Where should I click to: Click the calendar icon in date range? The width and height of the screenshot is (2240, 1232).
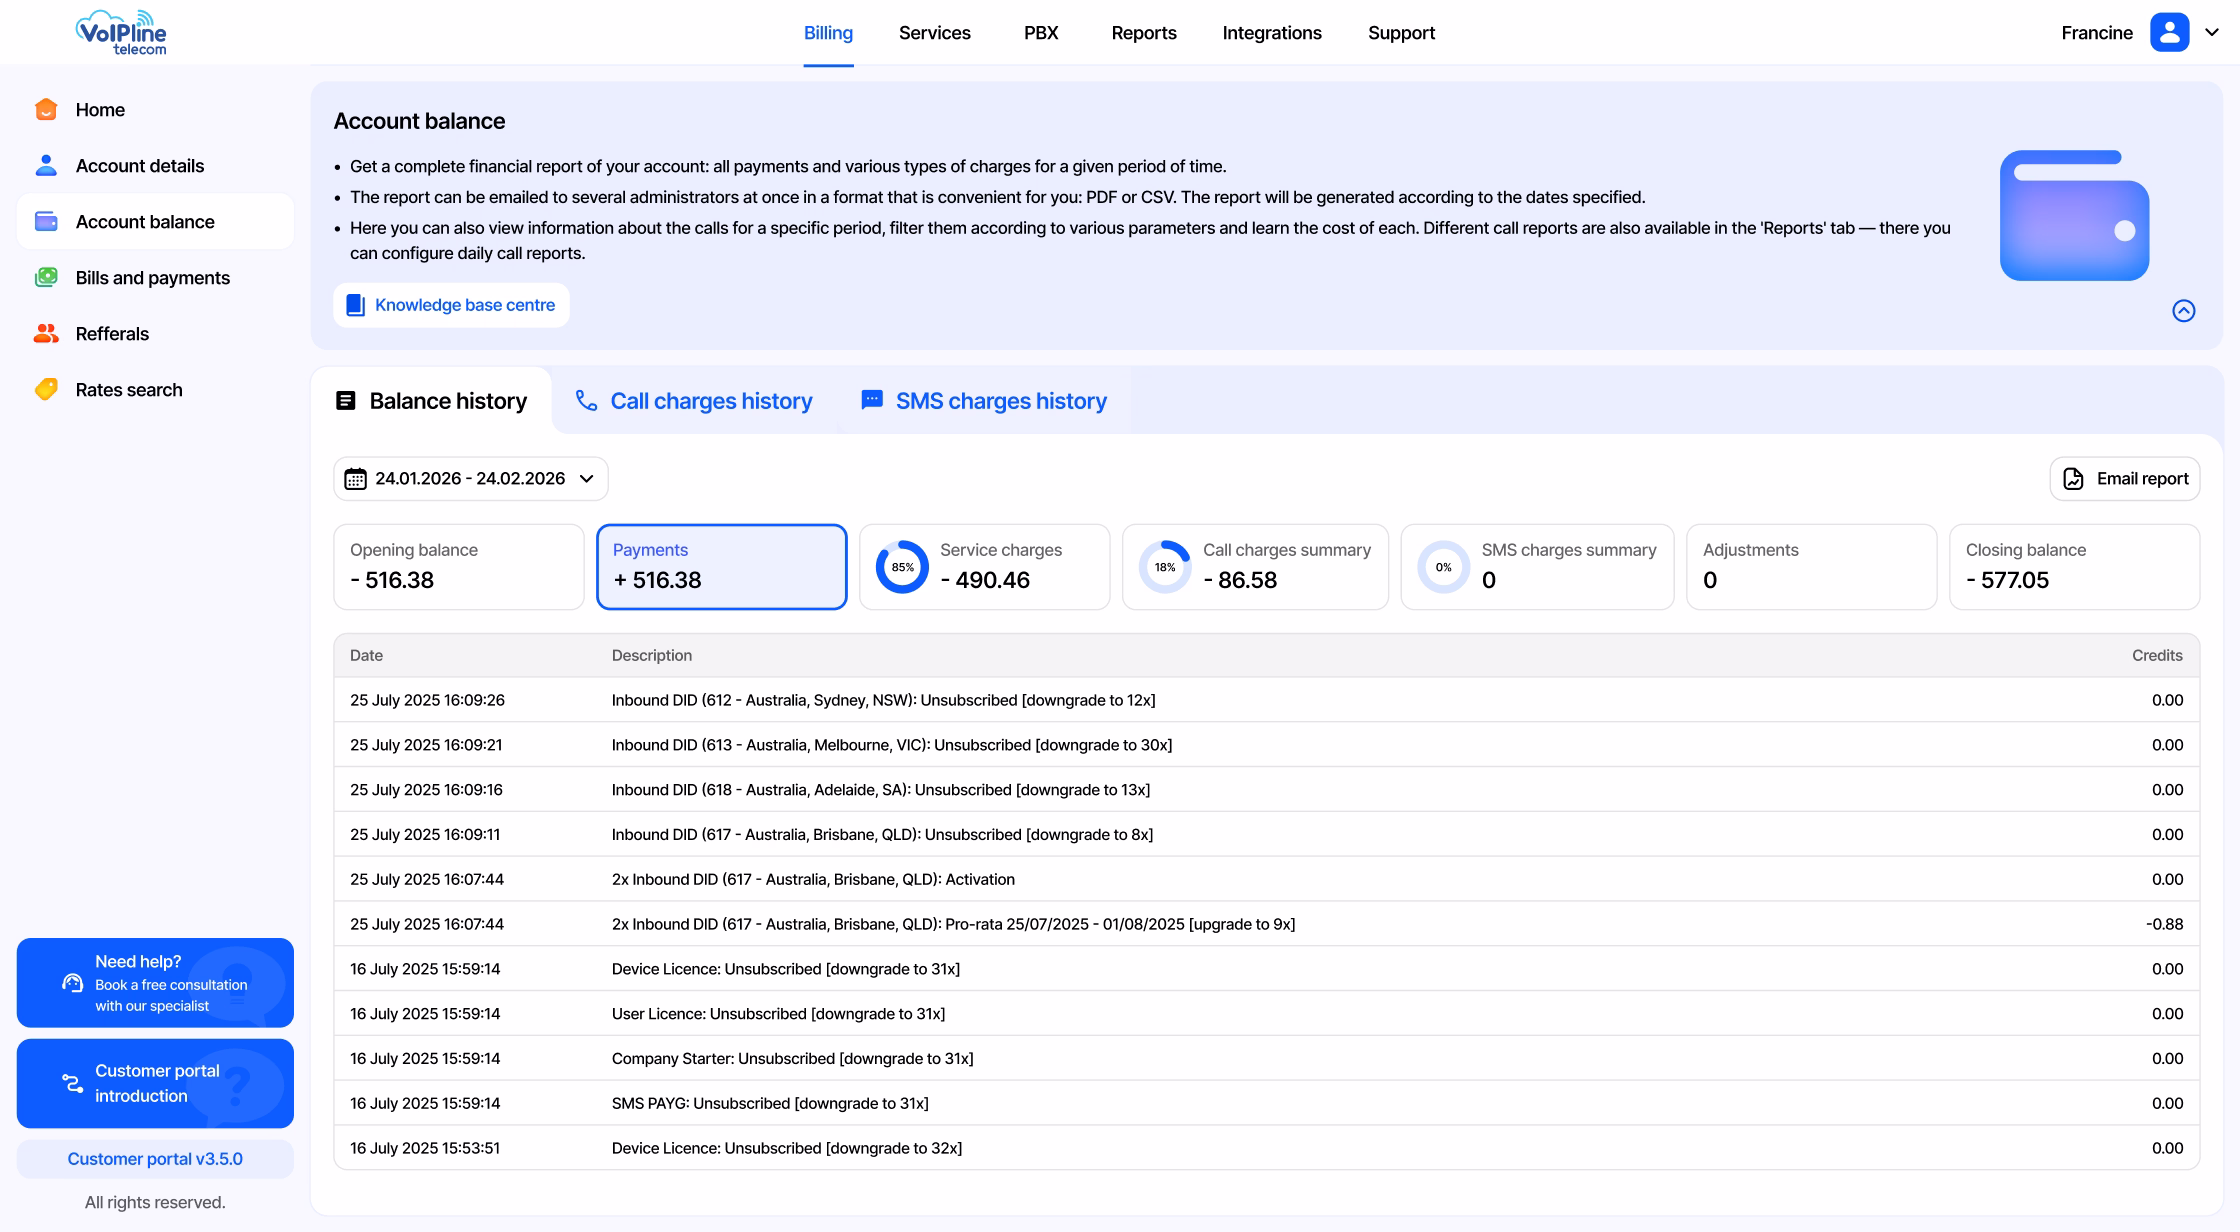(x=355, y=479)
